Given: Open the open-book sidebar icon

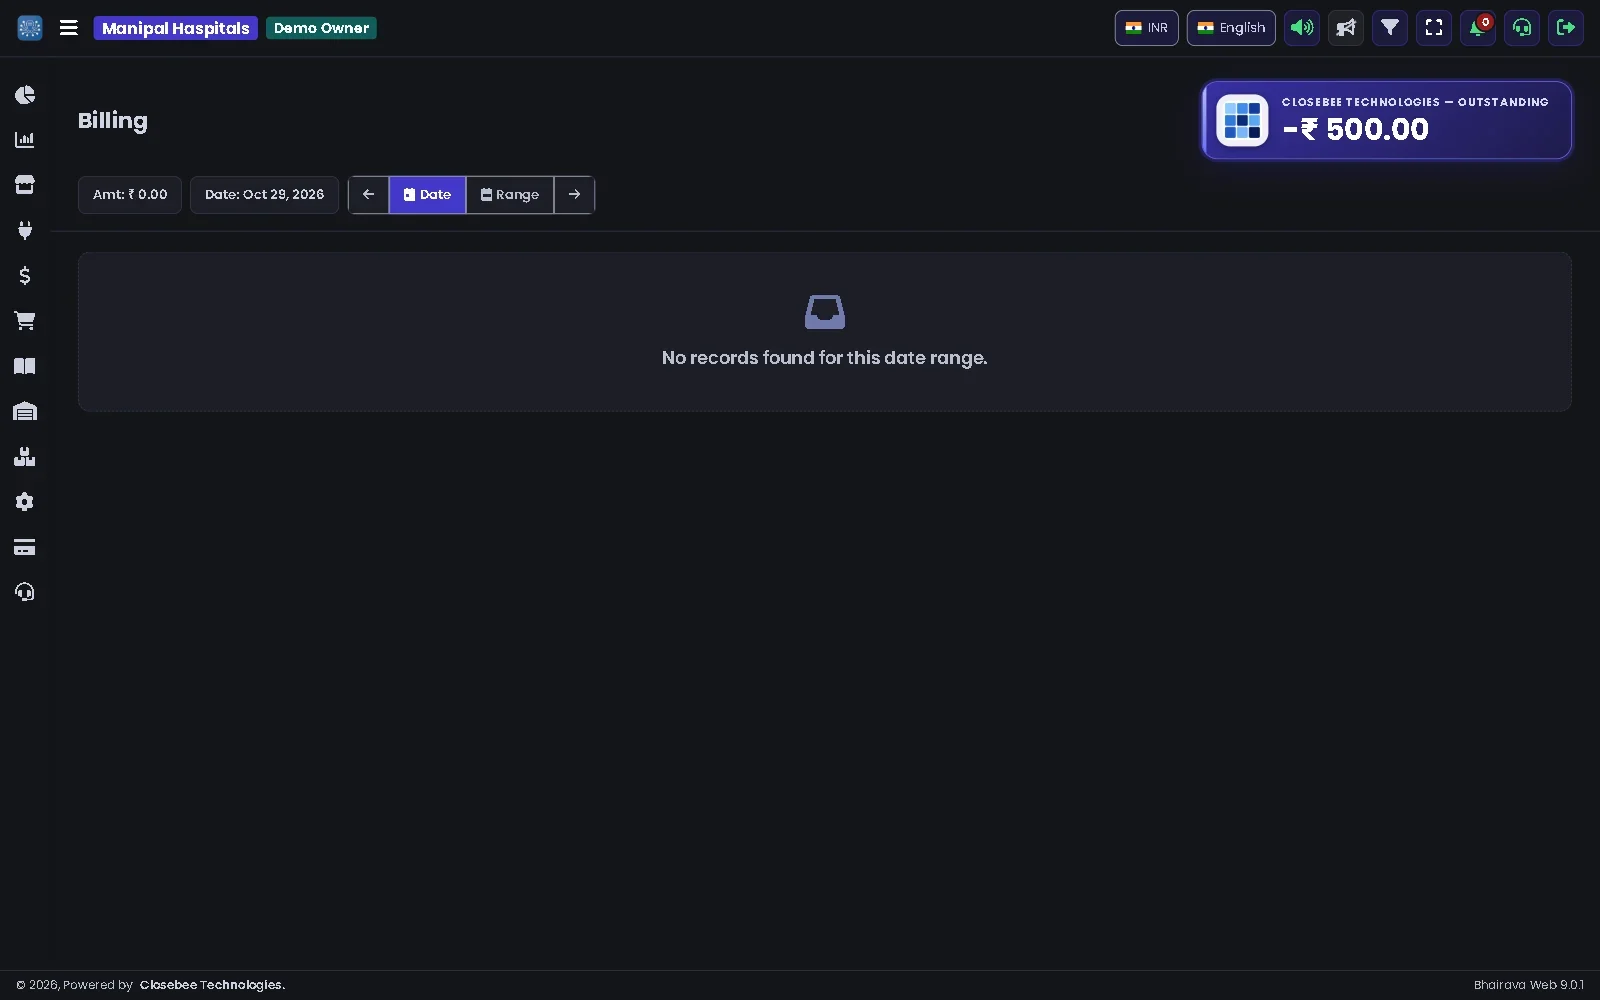Looking at the screenshot, I should pos(25,366).
